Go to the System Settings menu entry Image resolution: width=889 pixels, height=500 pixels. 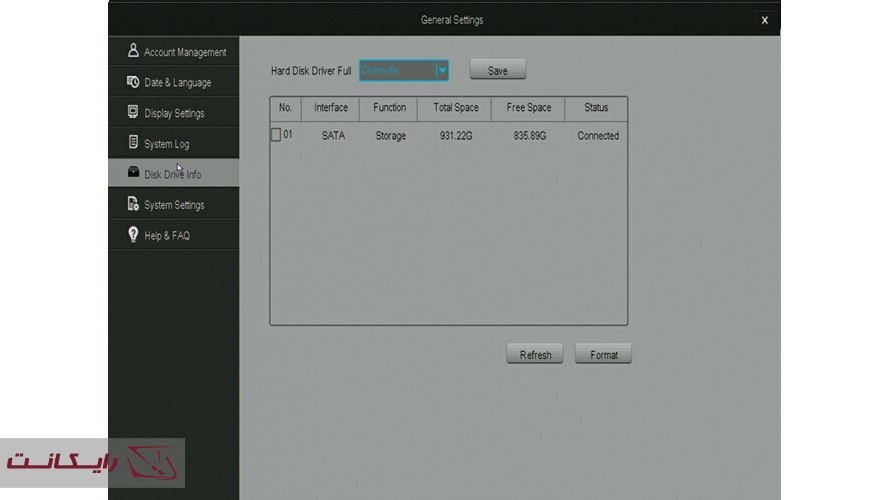tap(173, 205)
